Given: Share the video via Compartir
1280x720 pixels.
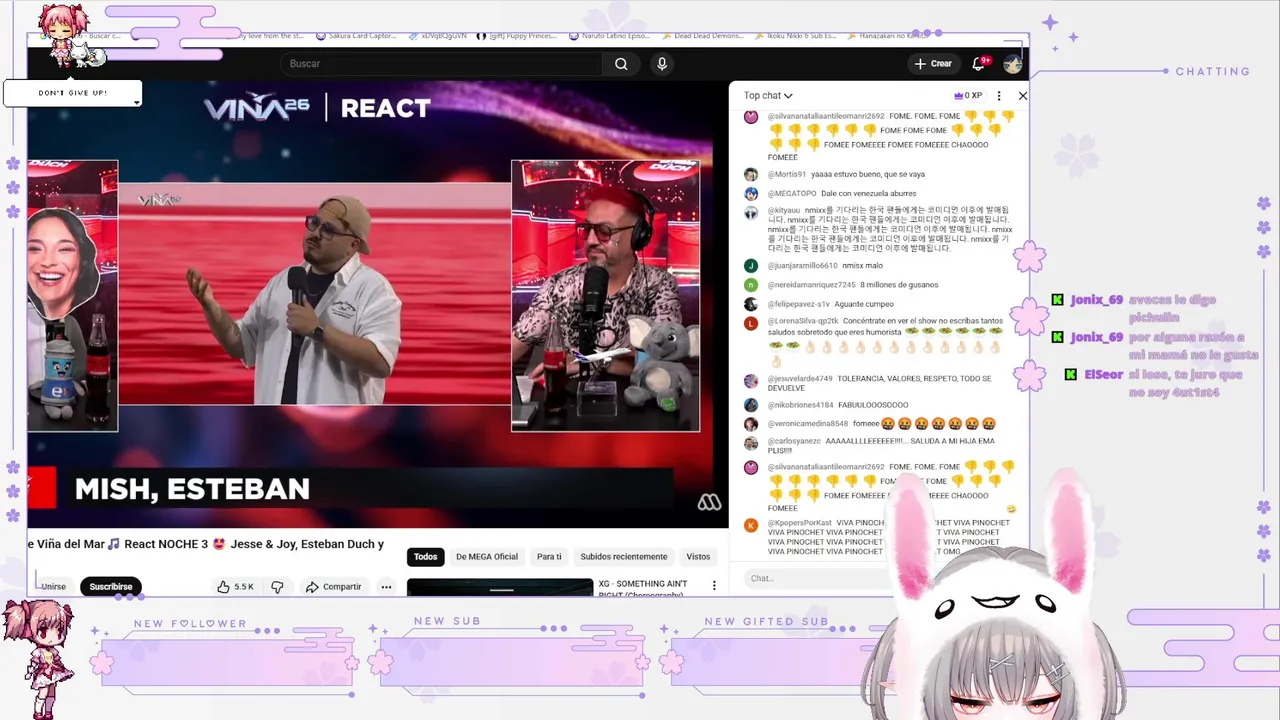Looking at the screenshot, I should (334, 587).
